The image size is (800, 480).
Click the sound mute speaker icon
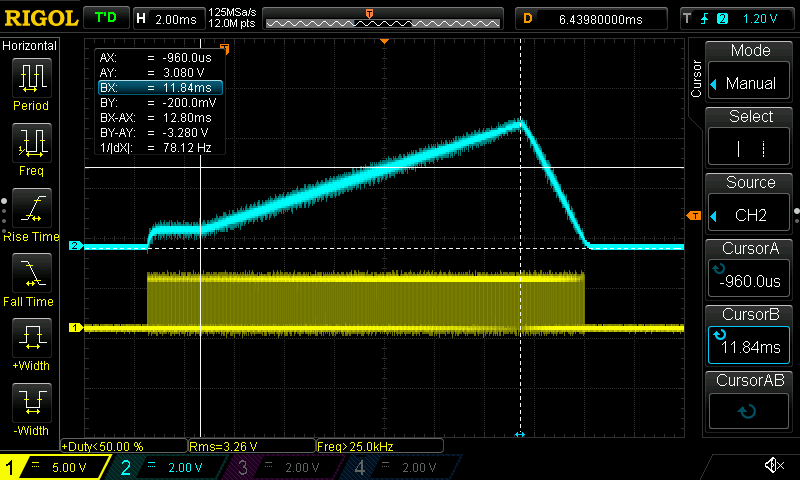[774, 465]
